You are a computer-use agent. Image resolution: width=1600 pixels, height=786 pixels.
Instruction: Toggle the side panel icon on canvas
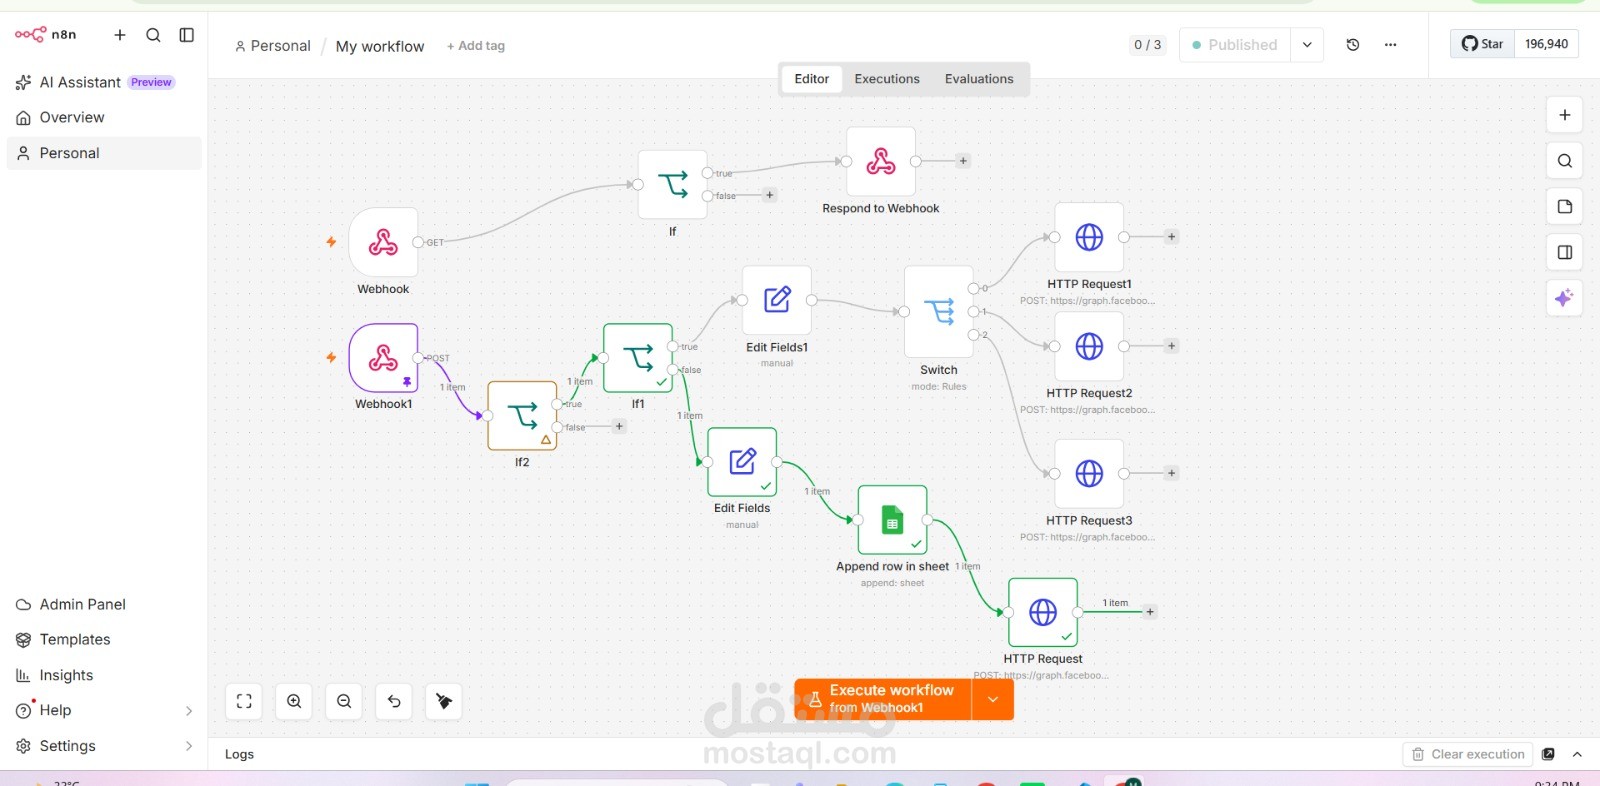(1565, 253)
